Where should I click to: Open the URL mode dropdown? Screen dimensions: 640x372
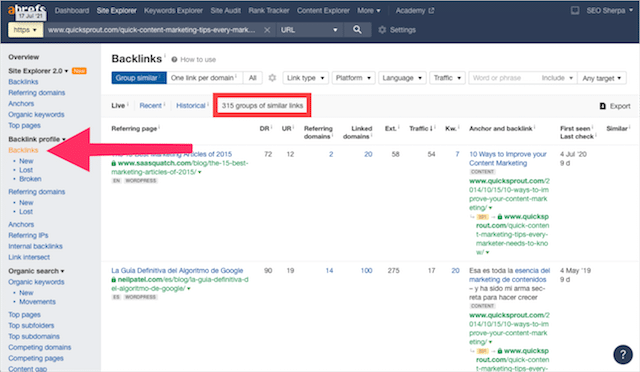309,30
